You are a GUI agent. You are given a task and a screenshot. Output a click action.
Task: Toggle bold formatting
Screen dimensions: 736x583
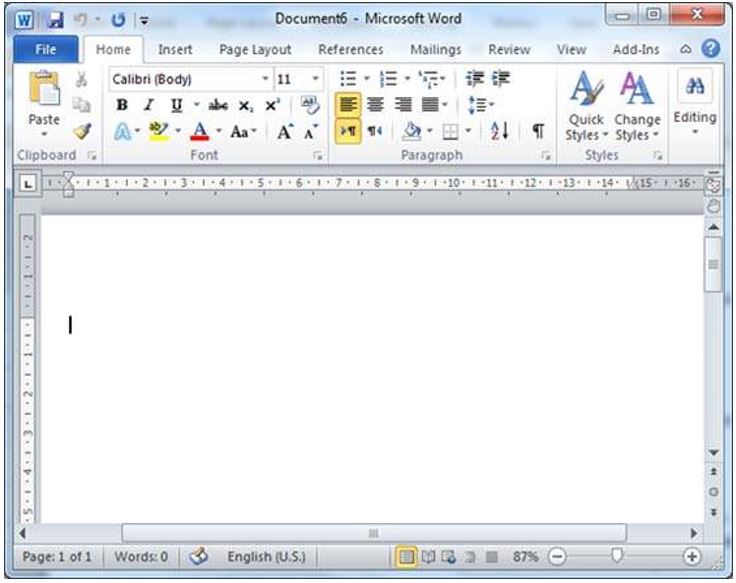(122, 105)
